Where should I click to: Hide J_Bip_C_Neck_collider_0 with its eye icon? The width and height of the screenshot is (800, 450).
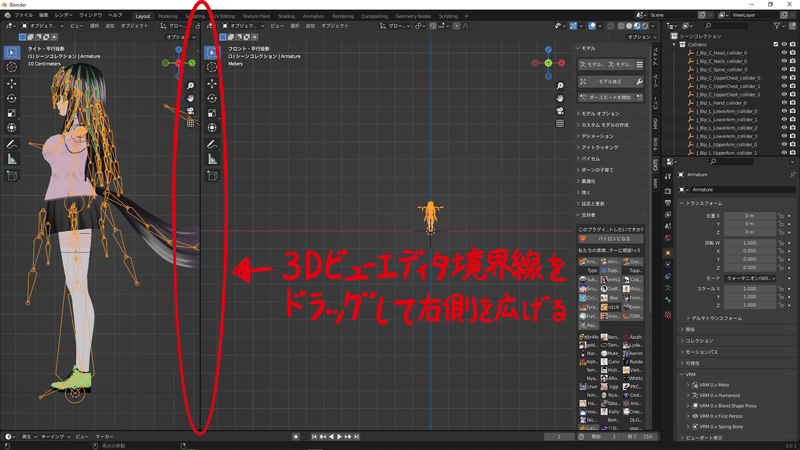(x=784, y=61)
